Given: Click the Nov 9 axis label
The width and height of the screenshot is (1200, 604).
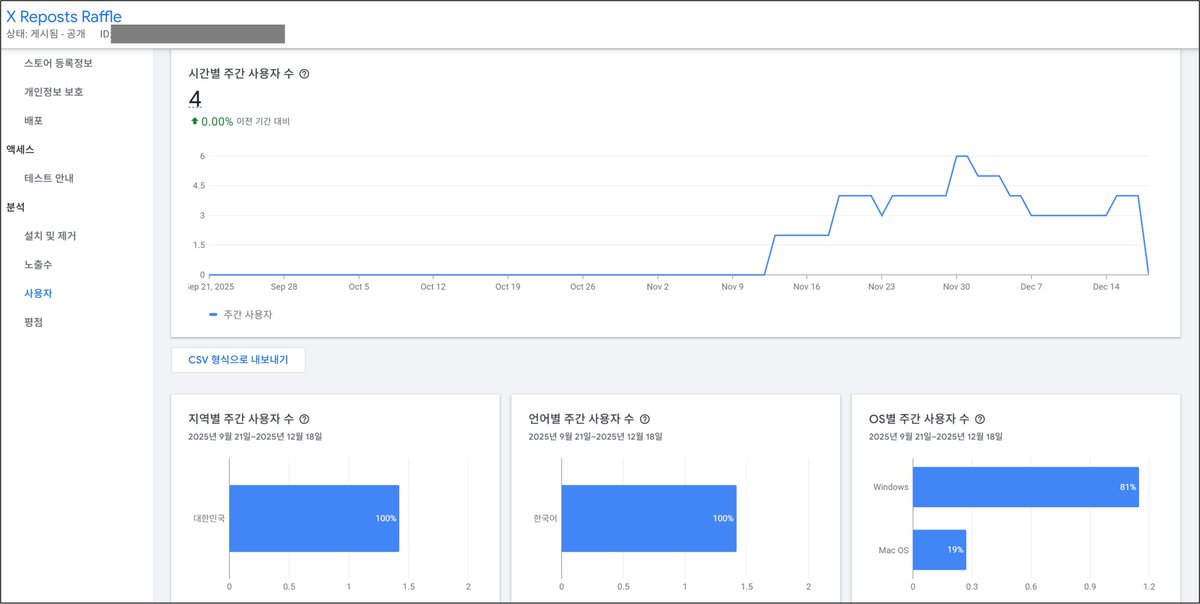Looking at the screenshot, I should click(x=732, y=287).
